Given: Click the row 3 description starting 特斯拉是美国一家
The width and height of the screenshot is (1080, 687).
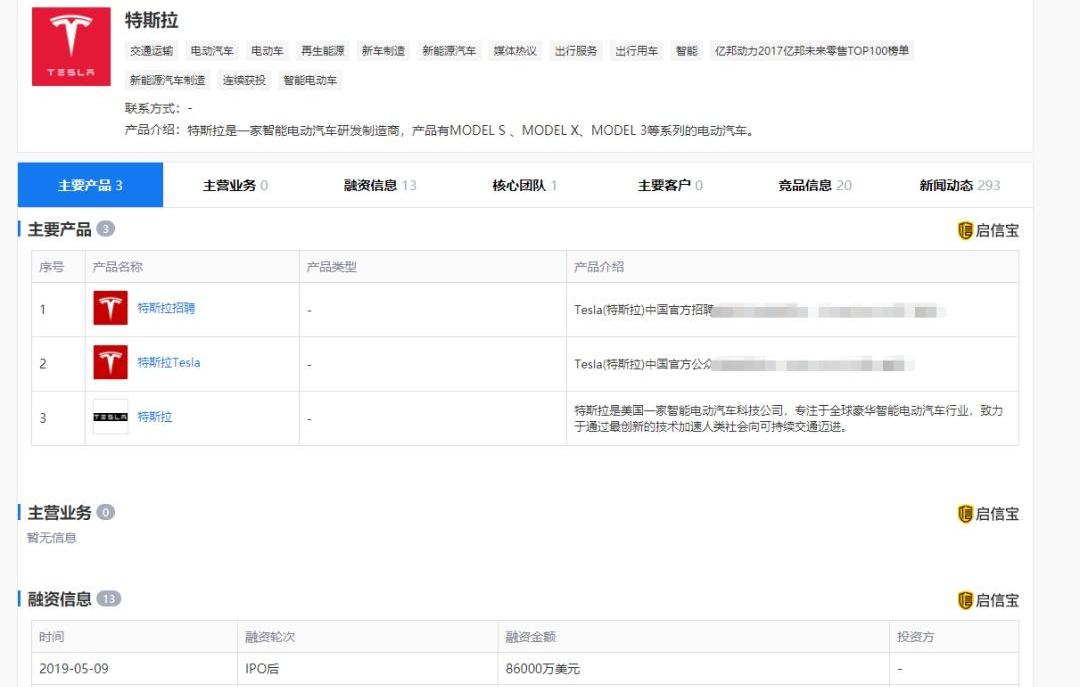Looking at the screenshot, I should pyautogui.click(x=788, y=418).
